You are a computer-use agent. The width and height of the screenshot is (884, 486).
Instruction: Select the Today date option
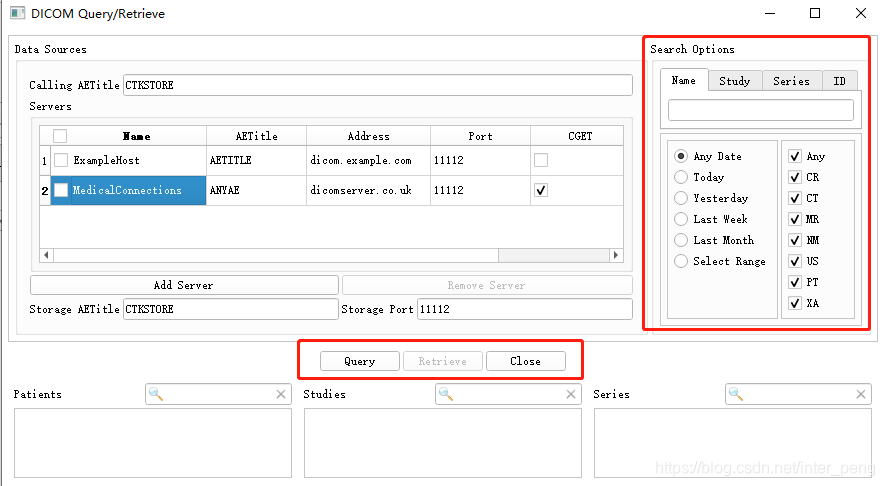[681, 177]
